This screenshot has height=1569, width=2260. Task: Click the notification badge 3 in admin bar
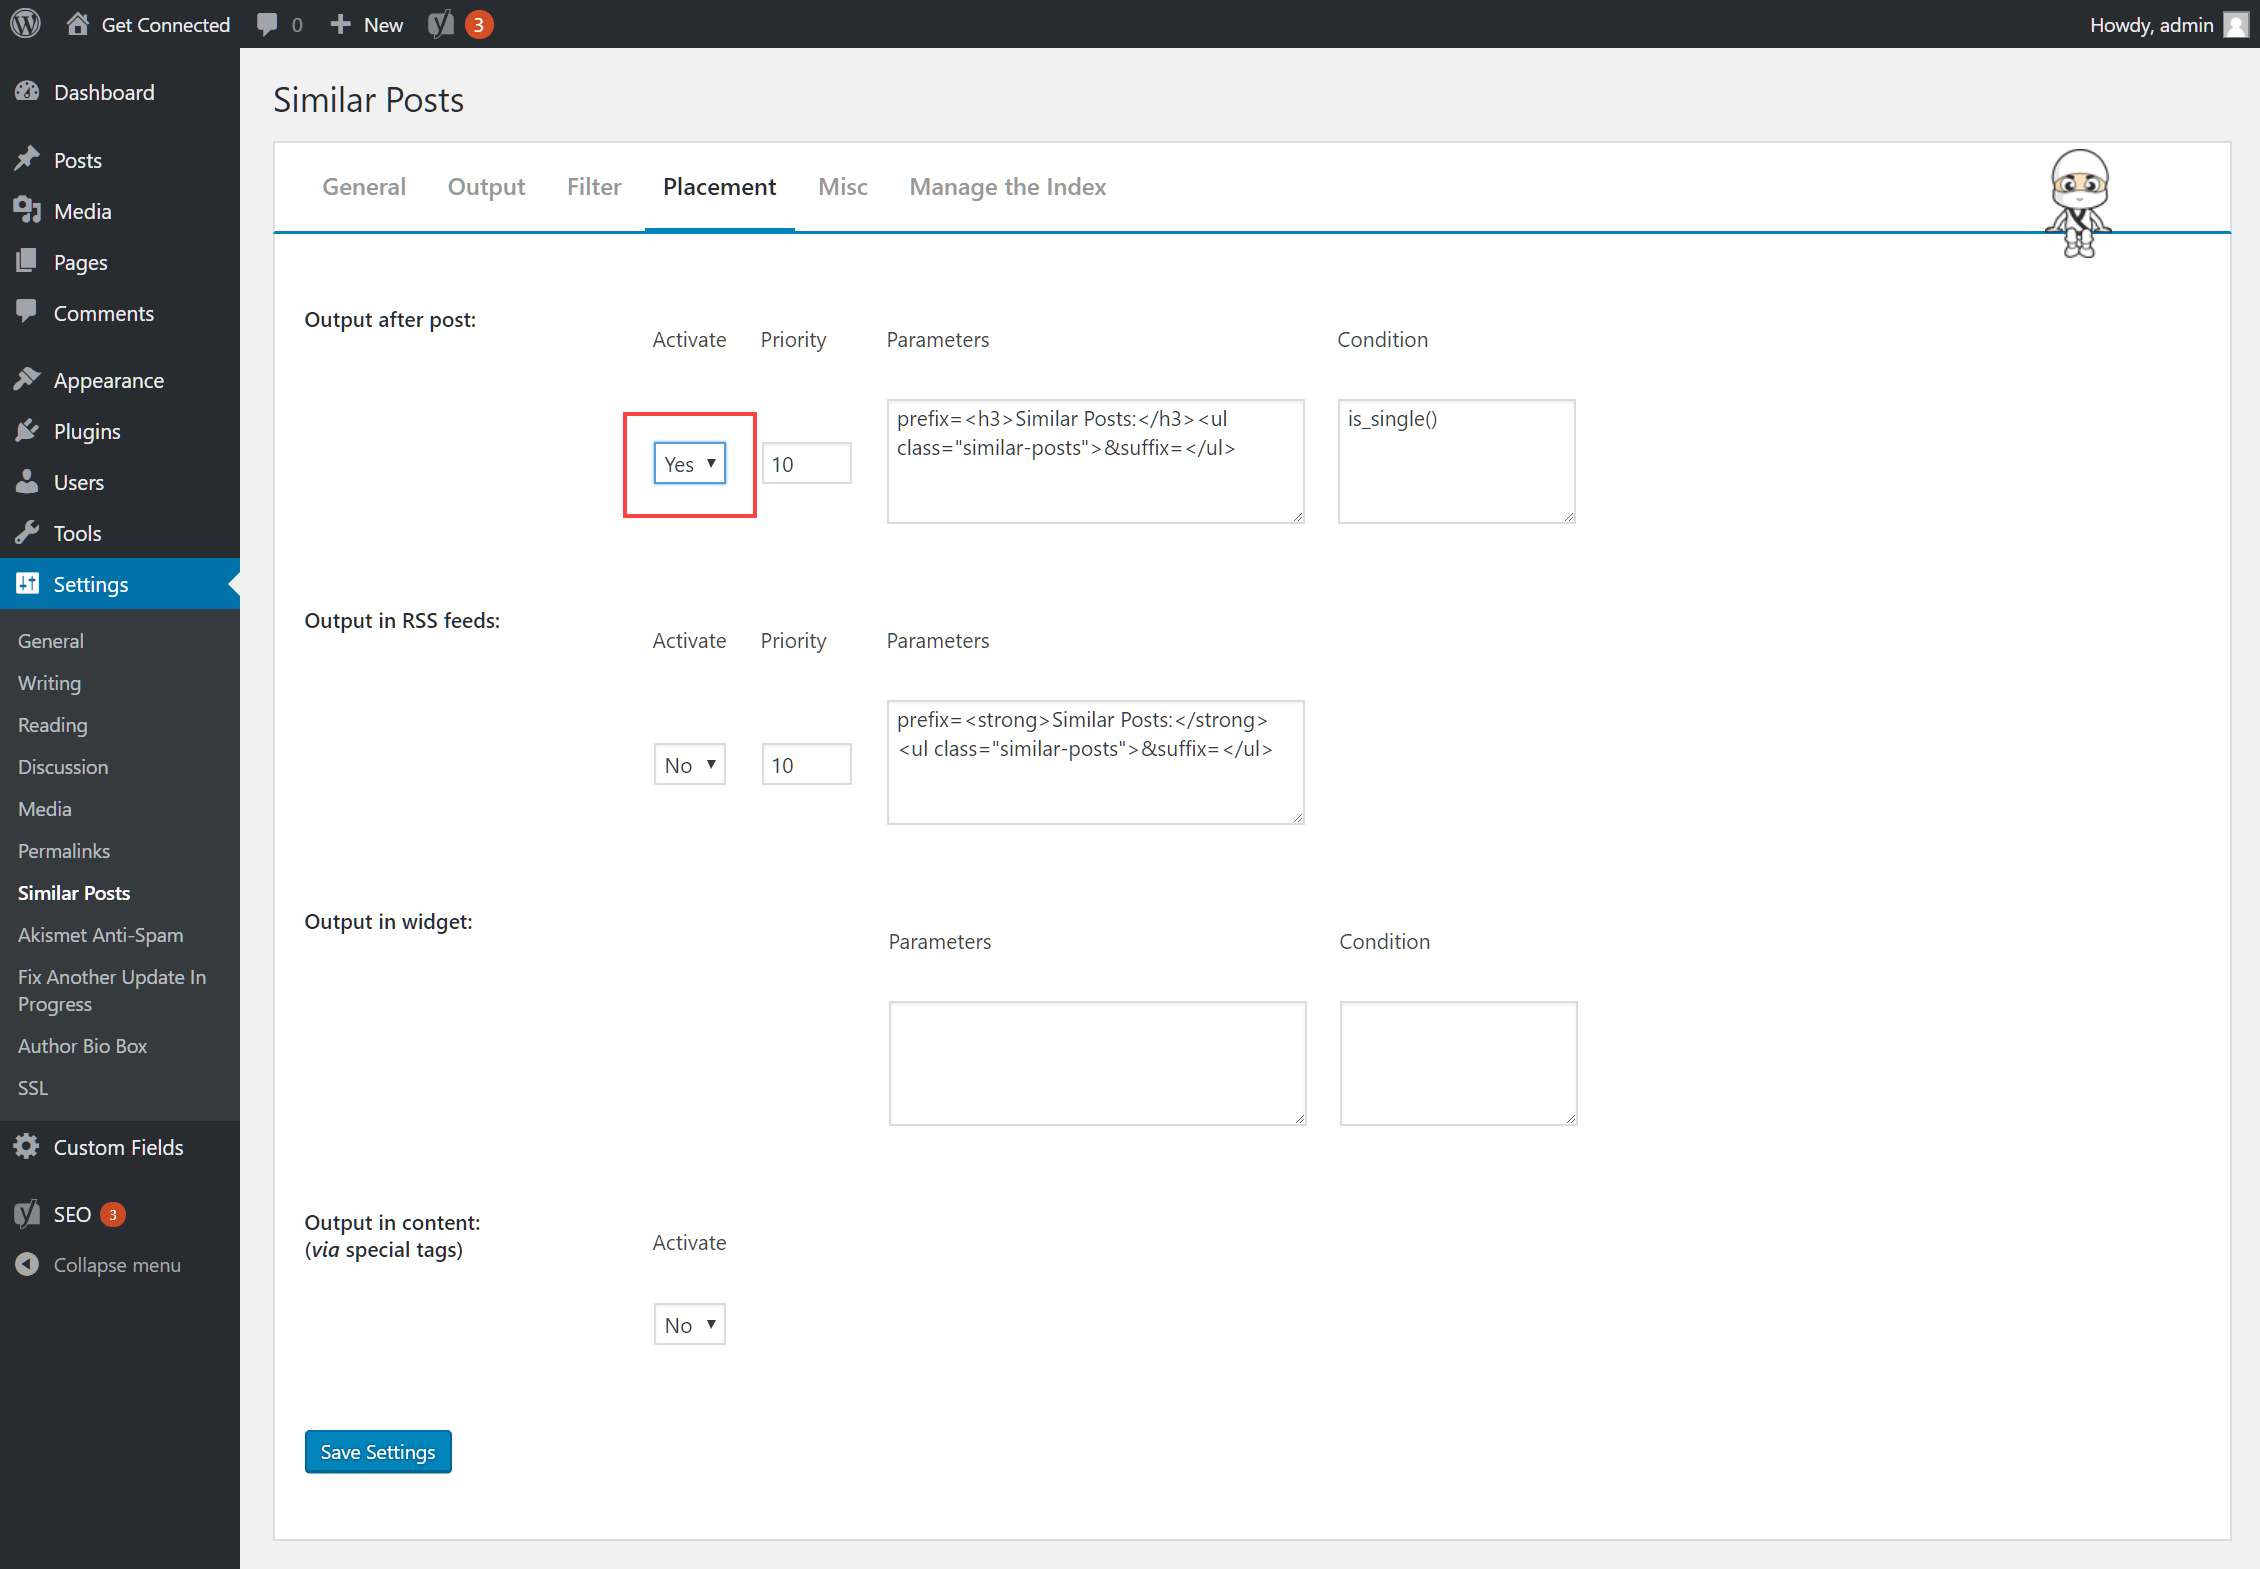tap(479, 24)
